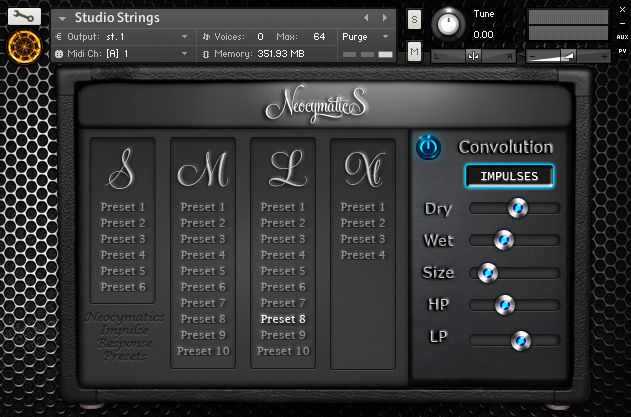This screenshot has width=631, height=417.
Task: Select Preset 8 in L column
Action: point(283,319)
